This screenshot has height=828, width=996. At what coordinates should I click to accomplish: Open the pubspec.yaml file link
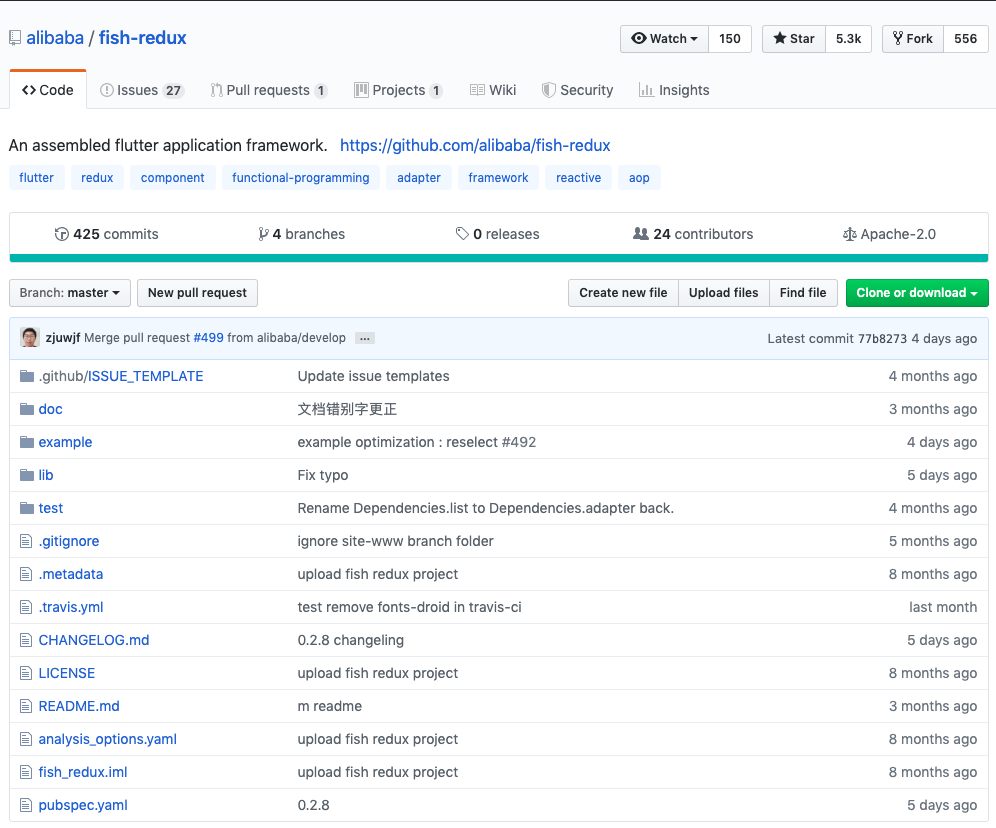click(x=83, y=805)
